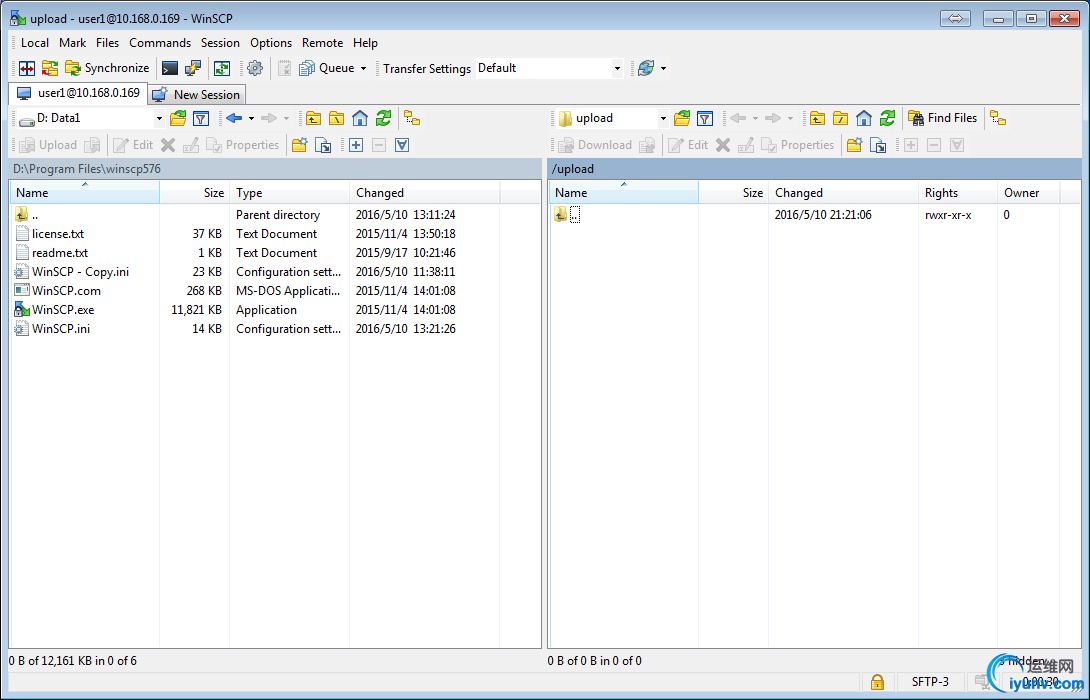
Task: Click local Back blue arrow
Action: (x=234, y=119)
